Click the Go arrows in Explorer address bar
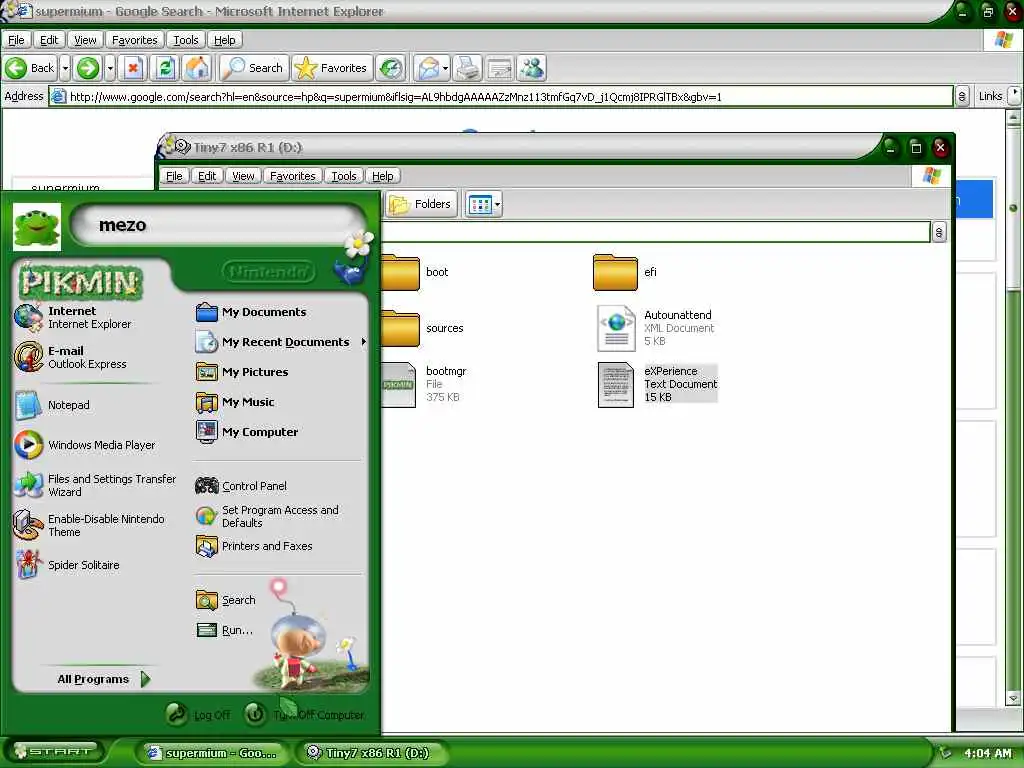Image resolution: width=1024 pixels, height=768 pixels. click(x=939, y=232)
